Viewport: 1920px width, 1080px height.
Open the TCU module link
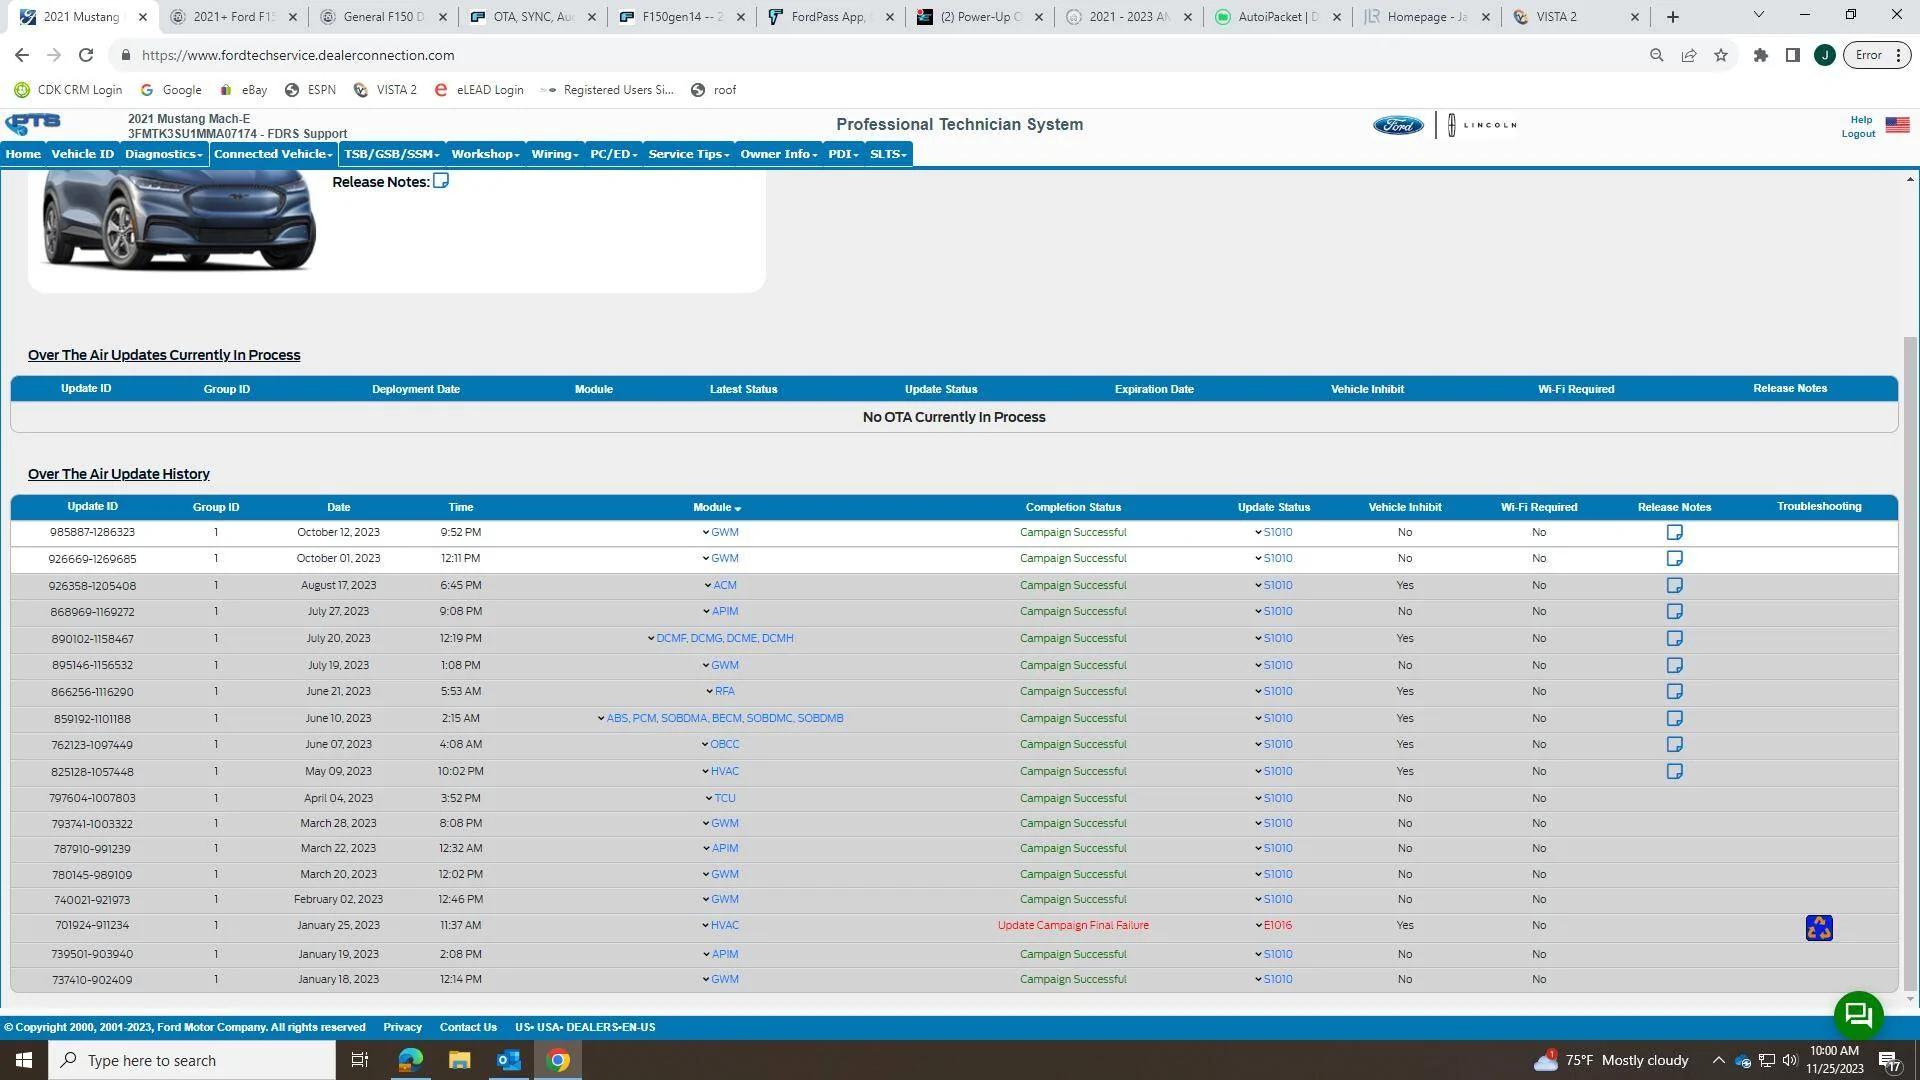[x=725, y=798]
